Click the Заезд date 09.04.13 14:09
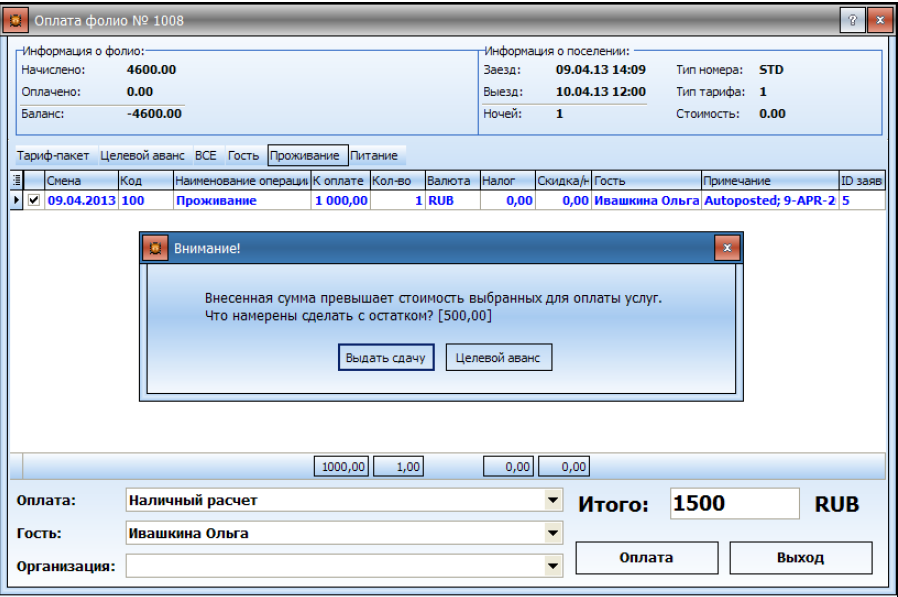Viewport: 898px width, 597px height. click(x=600, y=70)
